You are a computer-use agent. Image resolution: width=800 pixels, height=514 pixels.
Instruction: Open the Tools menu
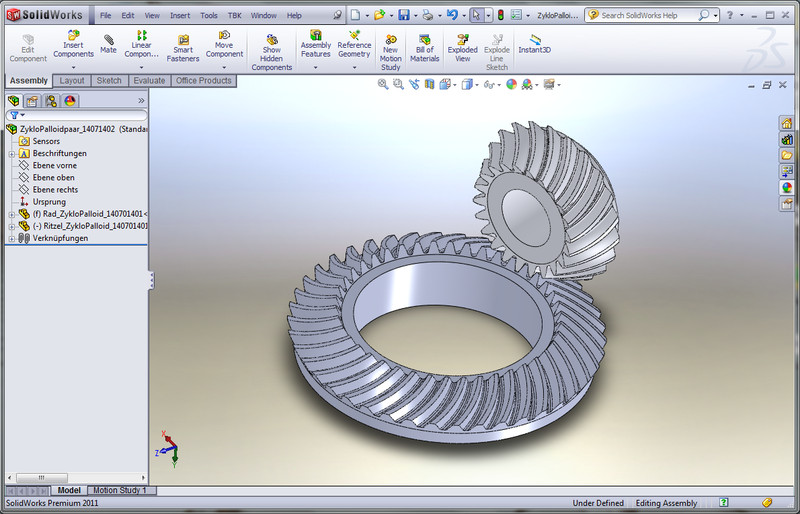tap(208, 16)
